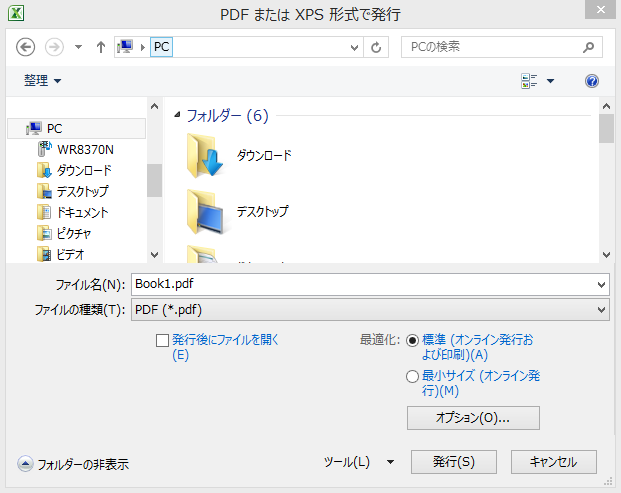621x493 pixels.
Task: Click フォルダーの非表示 to hide folders
Action: click(x=83, y=464)
